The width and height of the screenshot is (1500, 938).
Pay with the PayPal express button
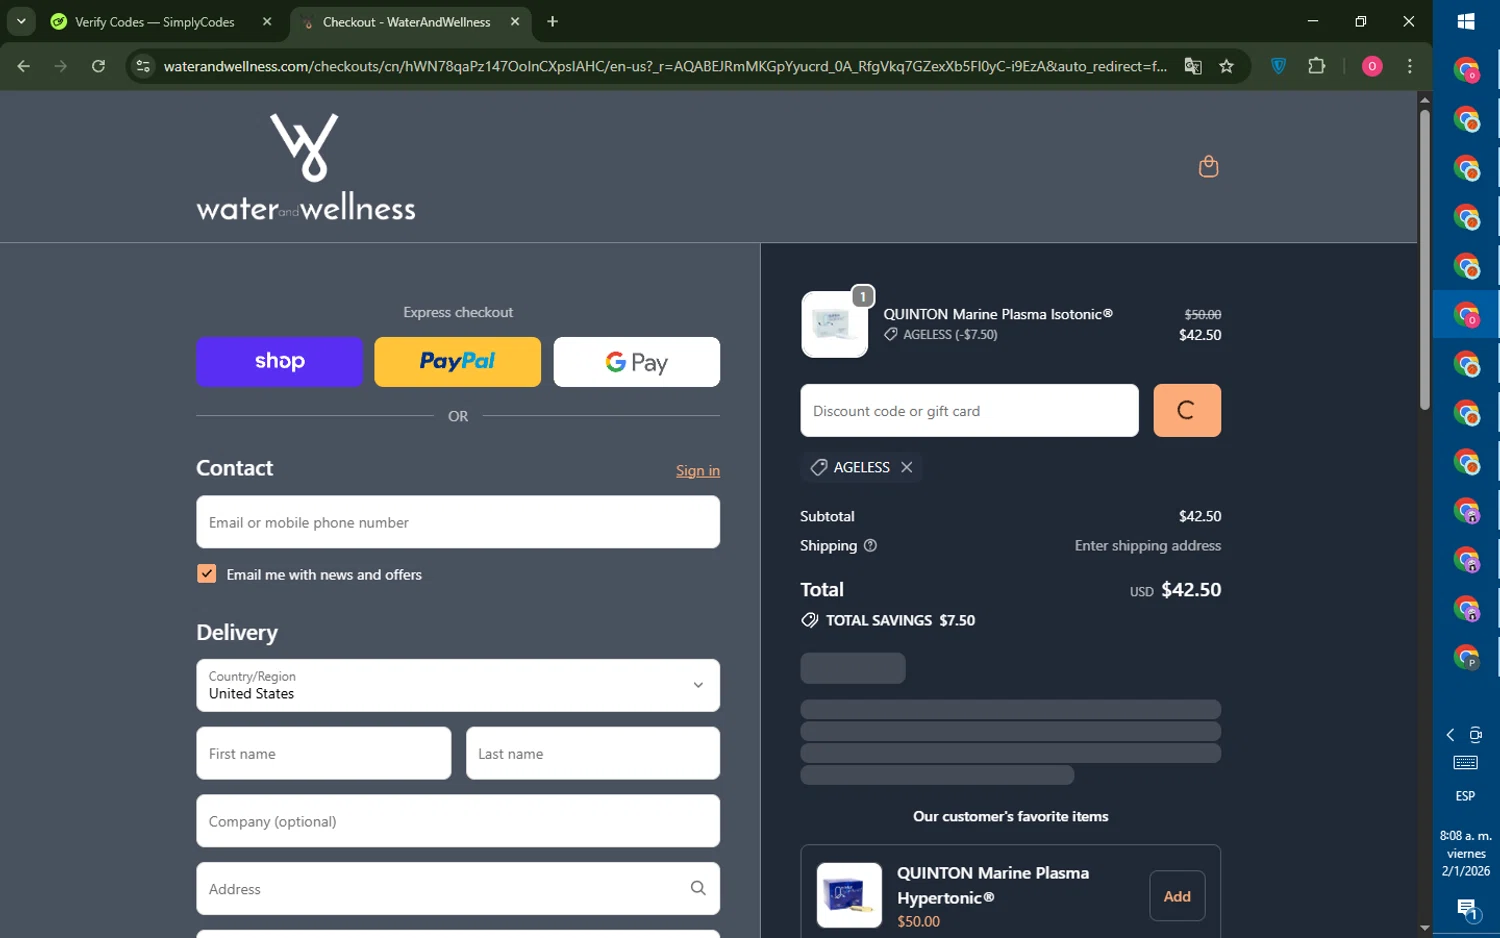[x=457, y=362]
